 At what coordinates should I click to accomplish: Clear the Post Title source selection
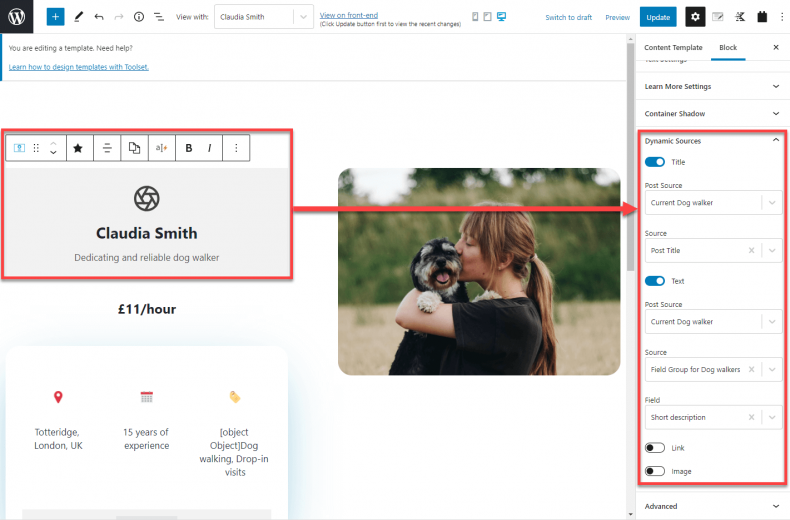[751, 250]
